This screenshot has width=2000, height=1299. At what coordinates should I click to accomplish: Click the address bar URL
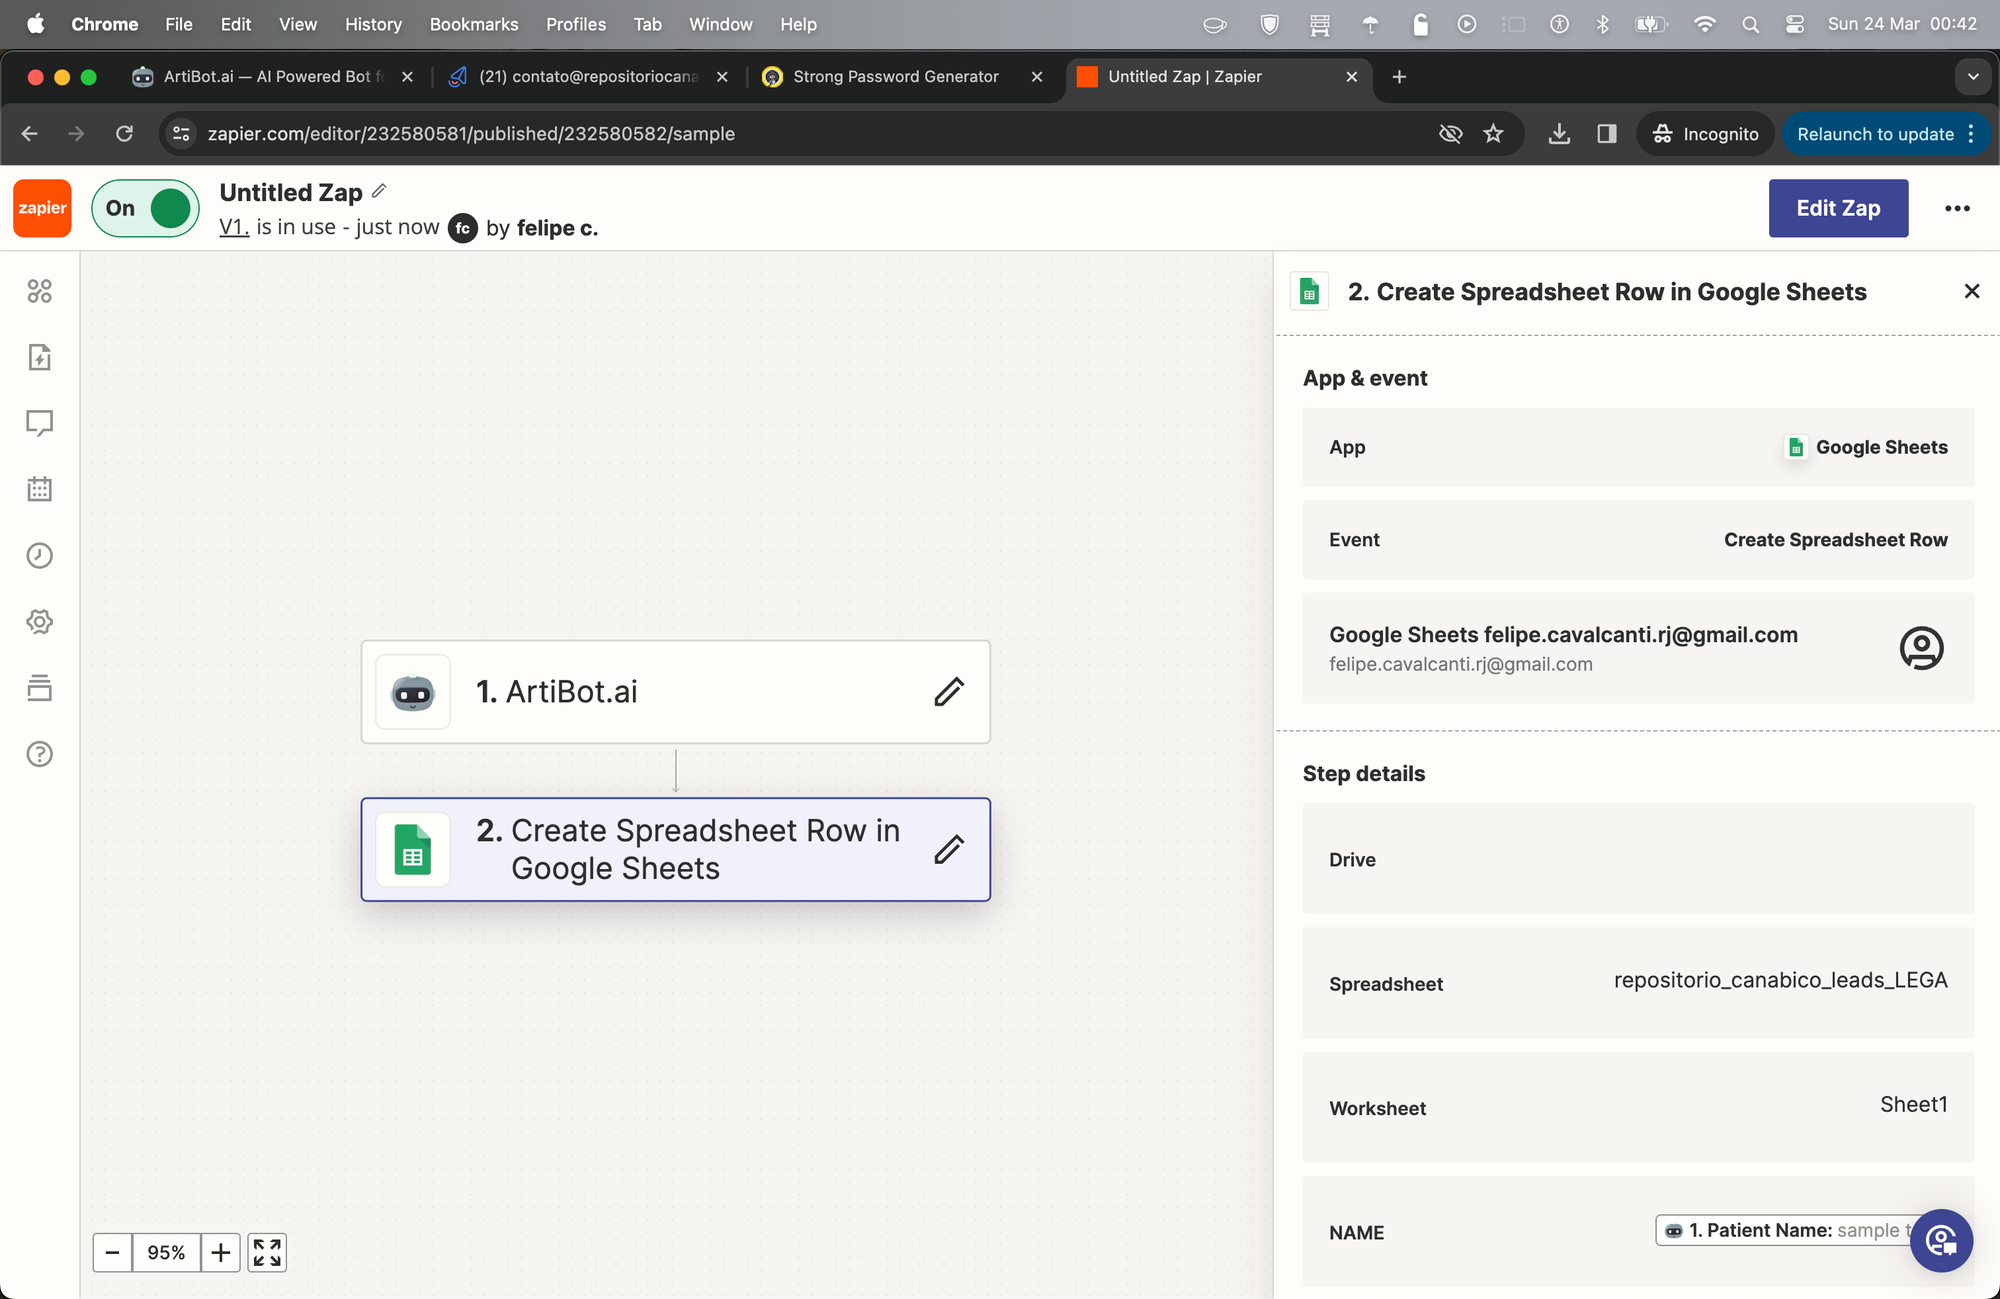click(471, 134)
